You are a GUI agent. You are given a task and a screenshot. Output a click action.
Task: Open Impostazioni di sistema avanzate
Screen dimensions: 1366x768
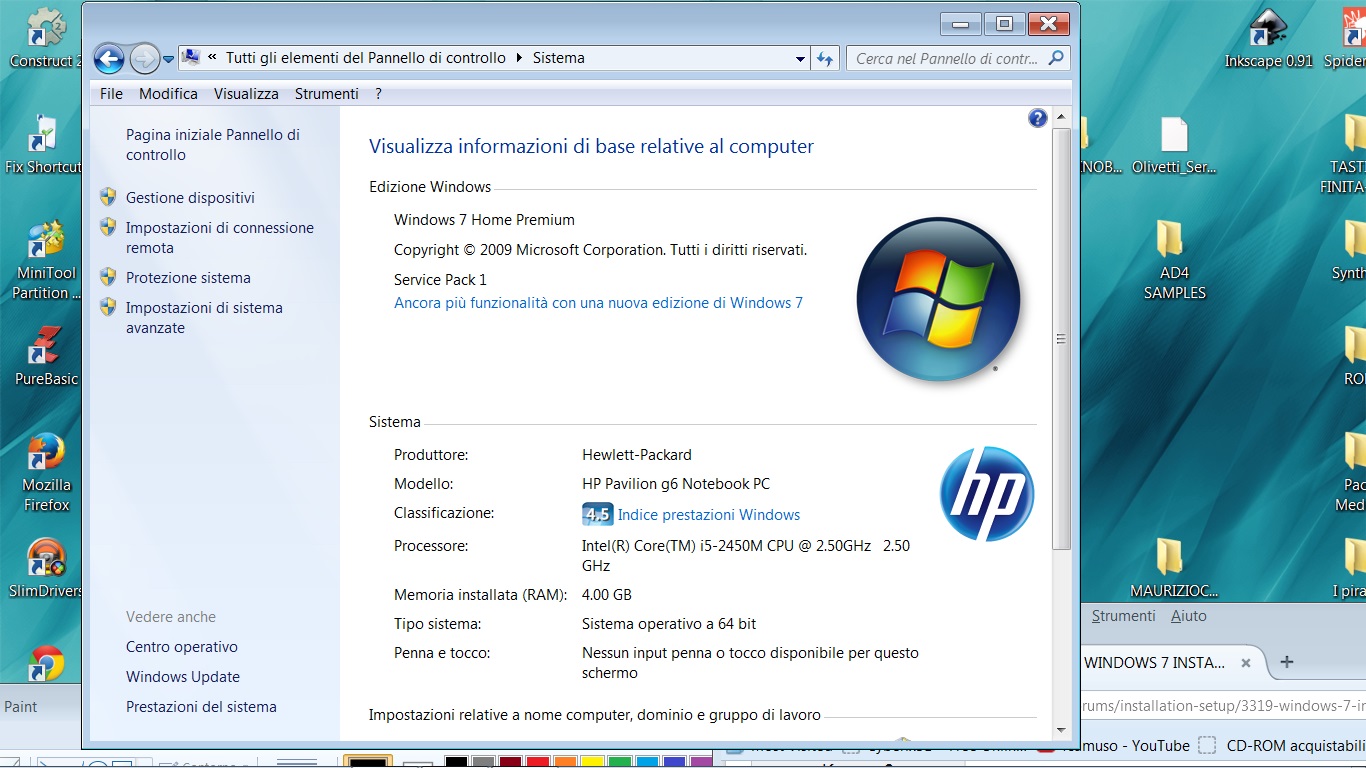click(x=204, y=317)
